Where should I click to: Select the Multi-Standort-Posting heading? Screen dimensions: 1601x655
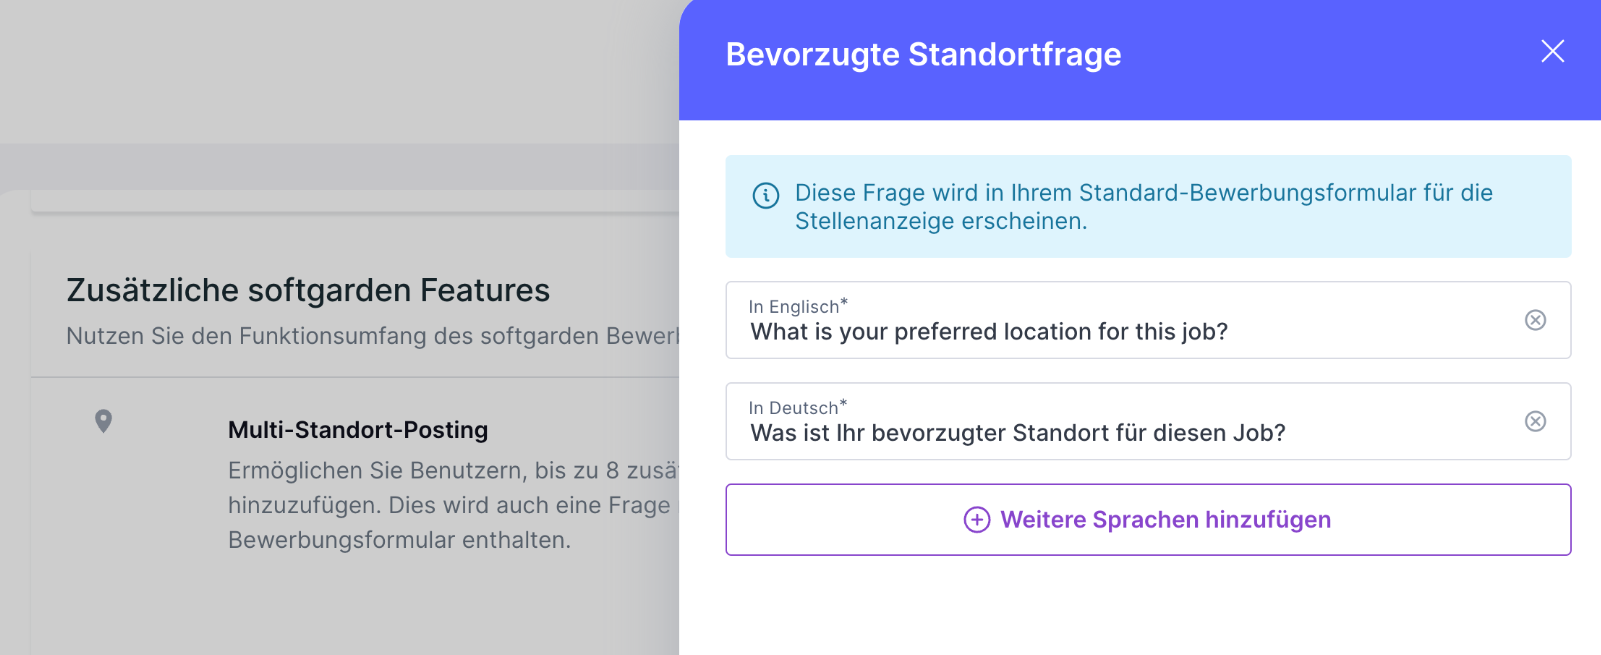click(358, 430)
